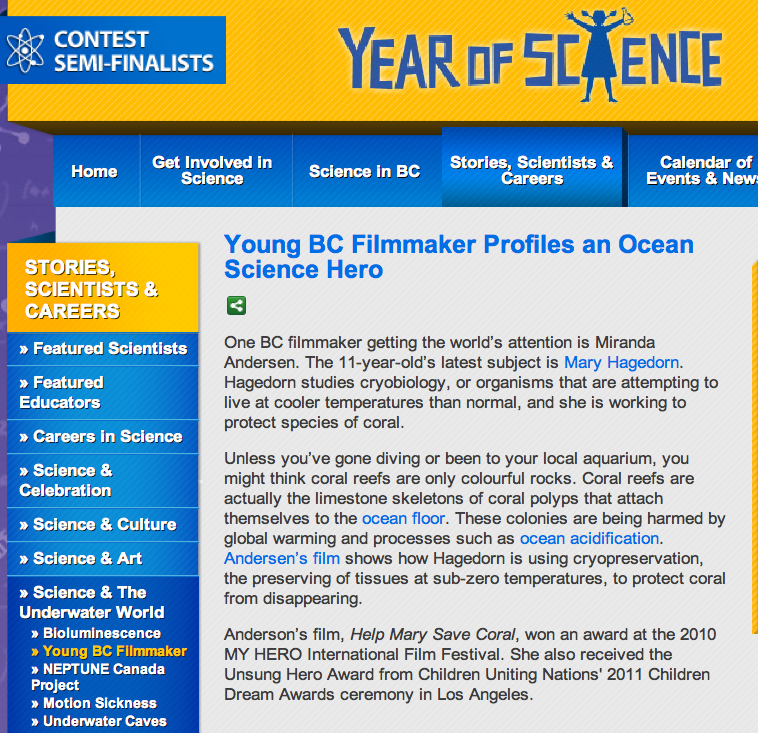
Task: Open the Andersen's film link
Action: (282, 558)
